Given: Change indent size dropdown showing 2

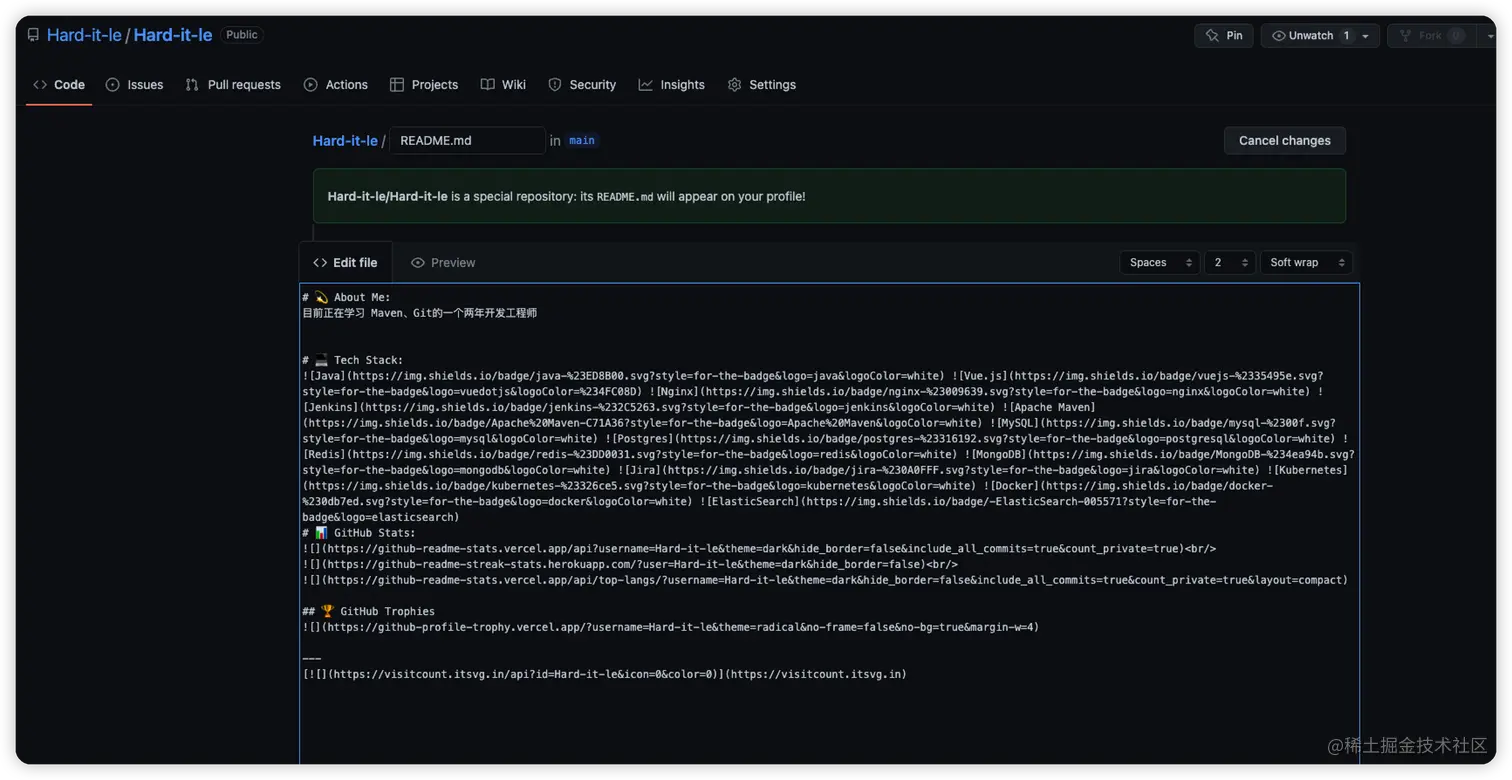Looking at the screenshot, I should click(1230, 263).
